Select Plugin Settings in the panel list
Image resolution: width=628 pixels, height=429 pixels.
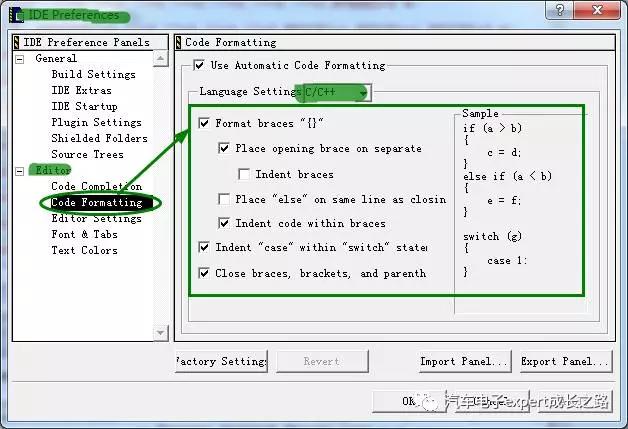(96, 123)
